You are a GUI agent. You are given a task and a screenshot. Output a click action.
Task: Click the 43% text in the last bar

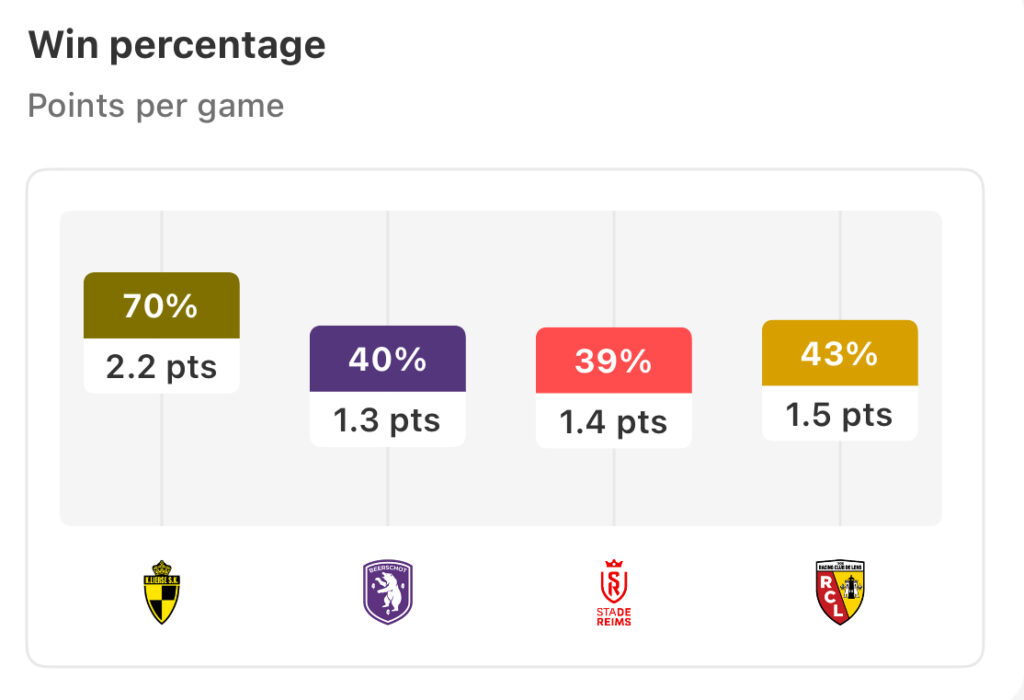(839, 353)
